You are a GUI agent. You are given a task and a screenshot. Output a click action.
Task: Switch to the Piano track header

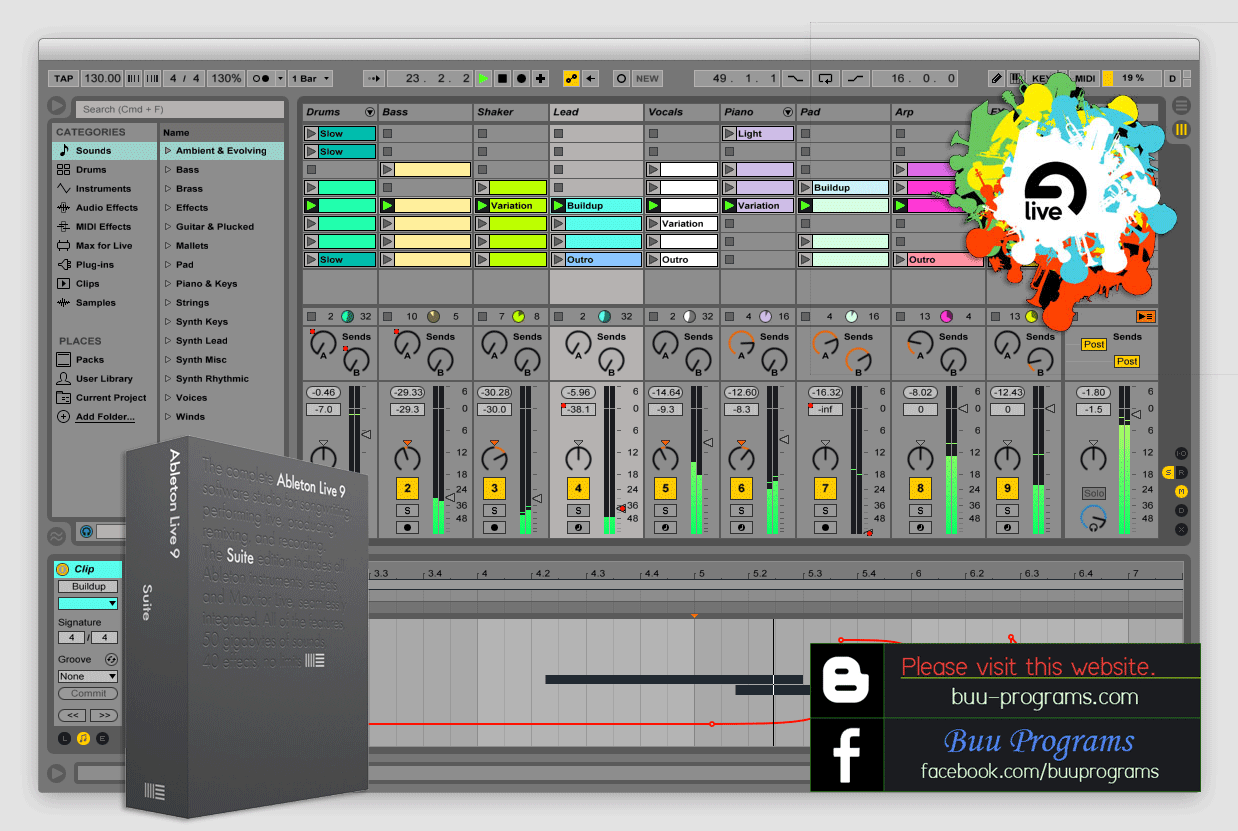pos(738,111)
